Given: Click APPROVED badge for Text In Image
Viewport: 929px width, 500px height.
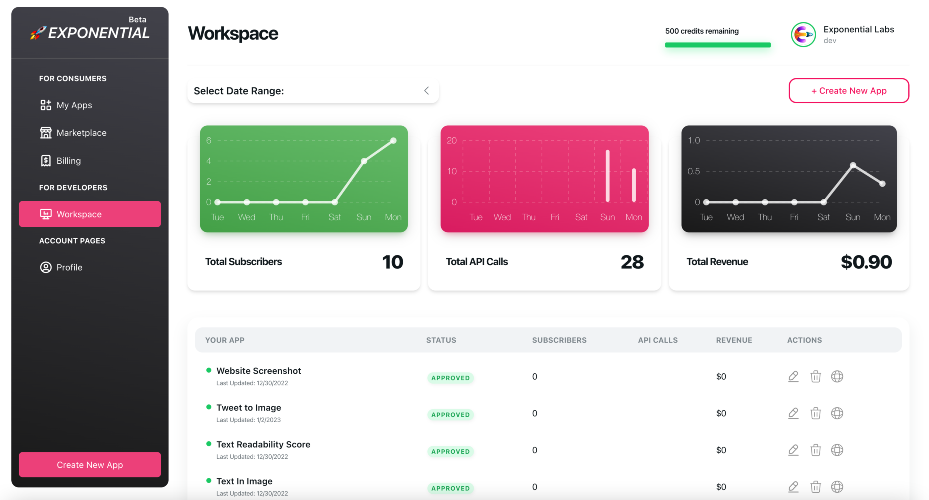Looking at the screenshot, I should (450, 488).
